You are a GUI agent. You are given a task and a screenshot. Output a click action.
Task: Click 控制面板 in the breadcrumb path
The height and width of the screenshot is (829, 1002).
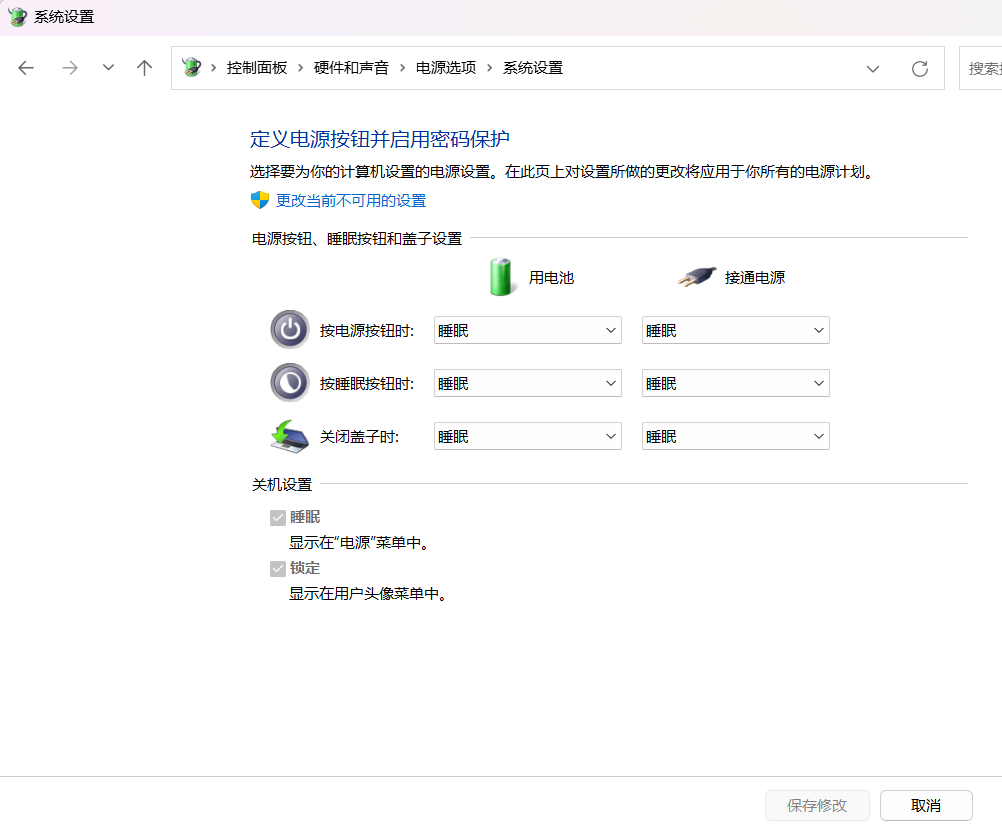(256, 68)
